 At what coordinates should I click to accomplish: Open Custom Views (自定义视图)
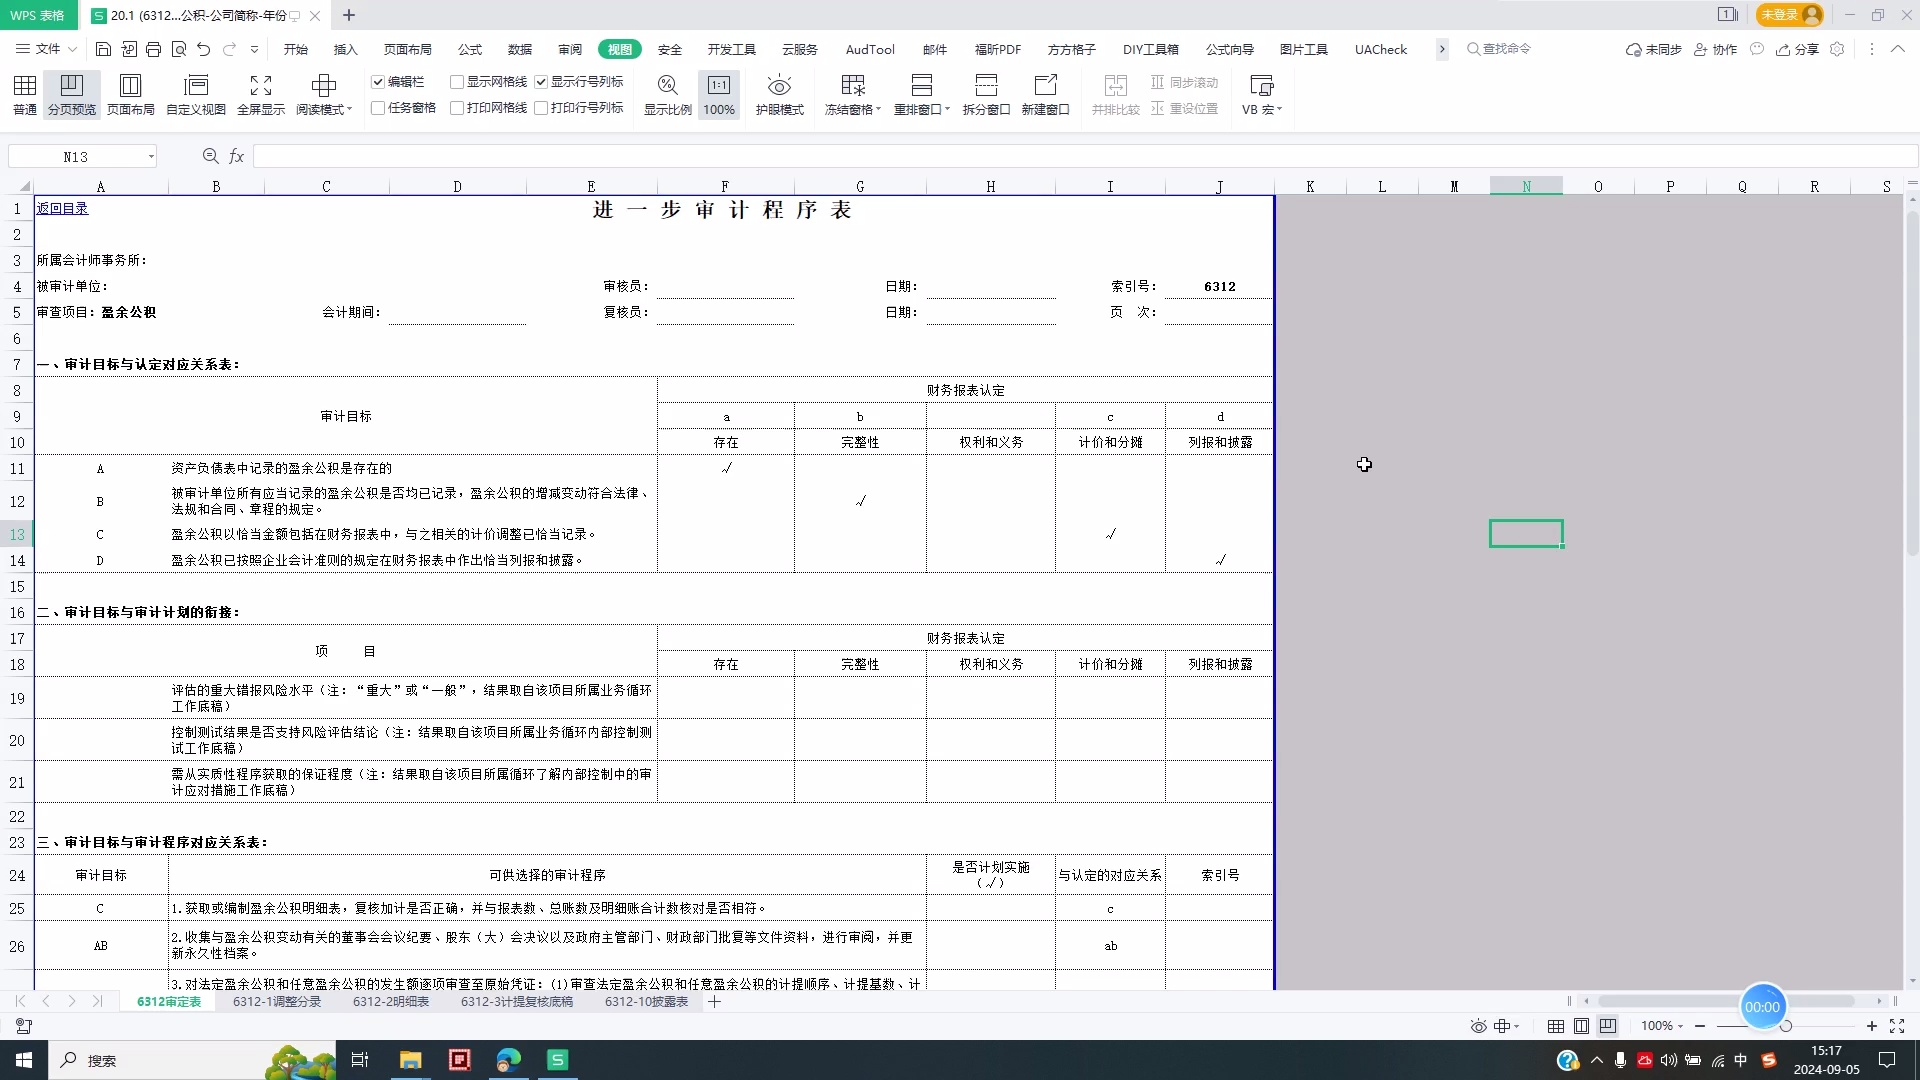(x=196, y=95)
